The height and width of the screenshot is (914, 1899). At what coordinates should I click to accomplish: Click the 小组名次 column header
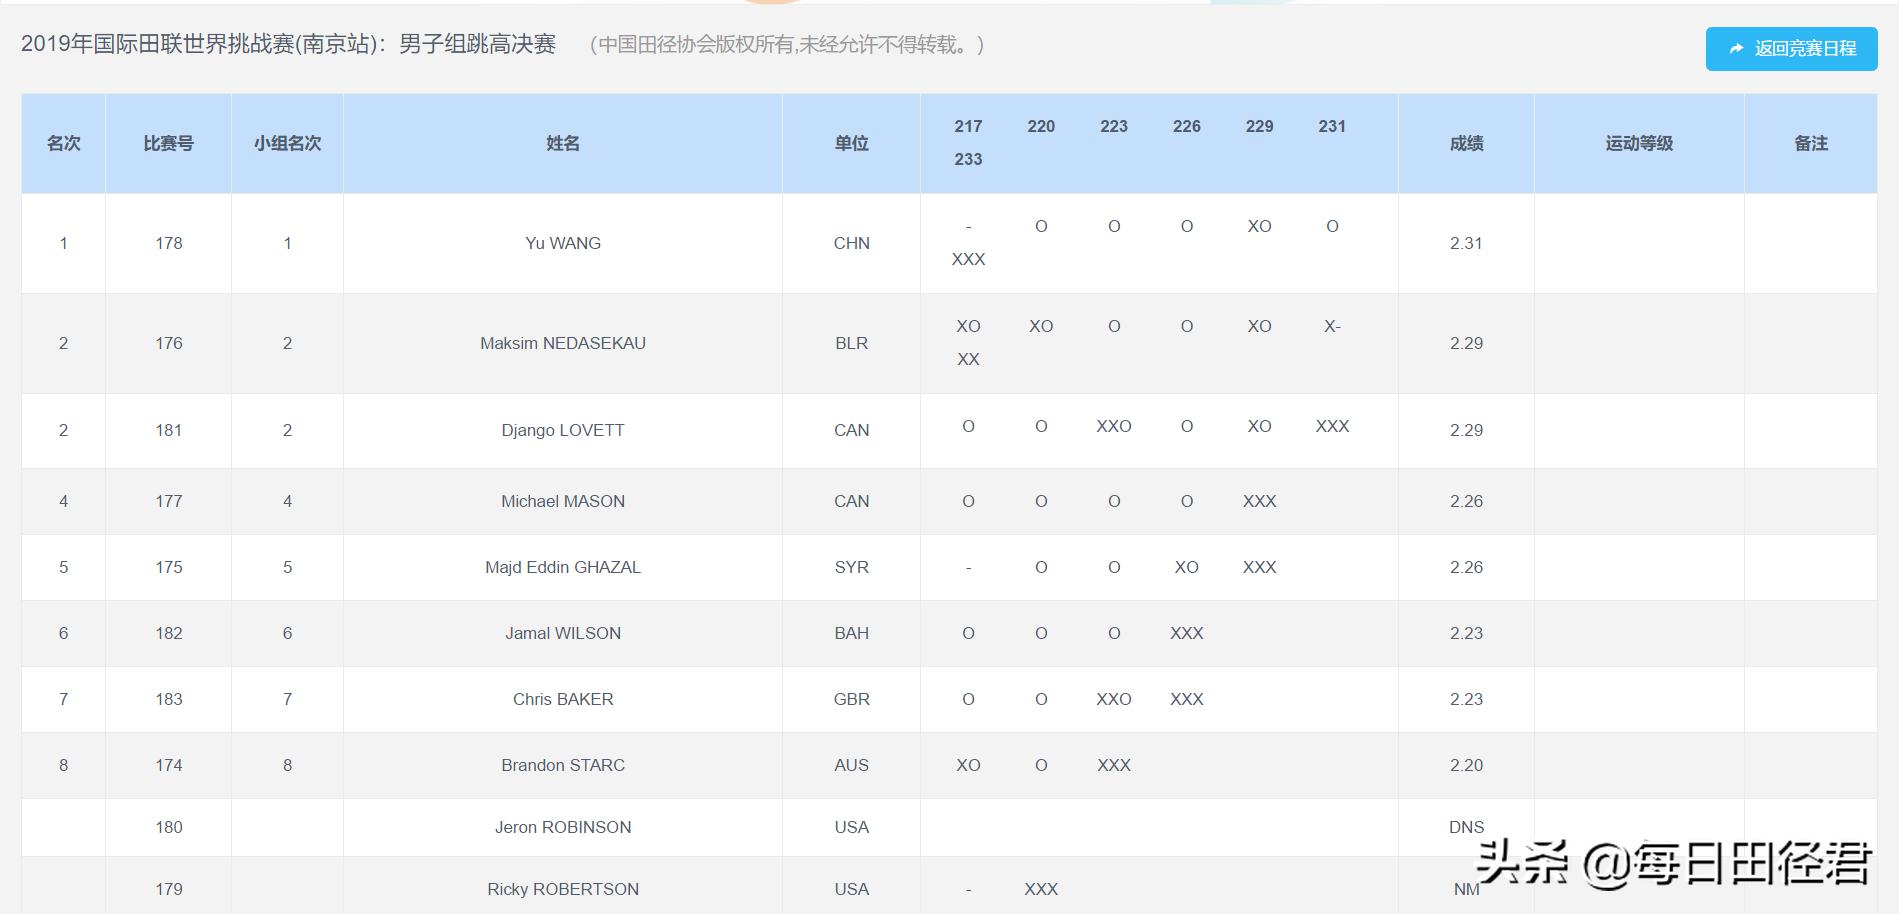point(287,143)
